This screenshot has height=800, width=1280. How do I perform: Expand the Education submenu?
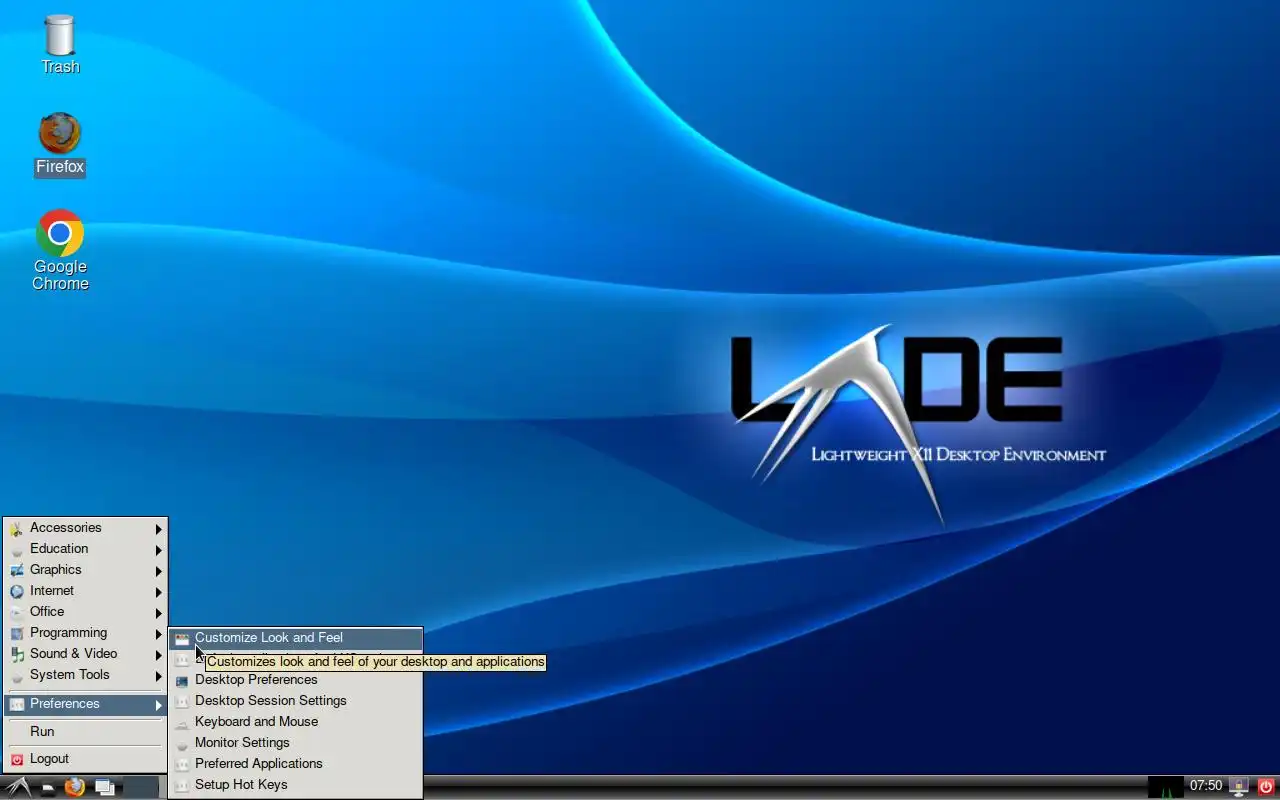pos(85,549)
